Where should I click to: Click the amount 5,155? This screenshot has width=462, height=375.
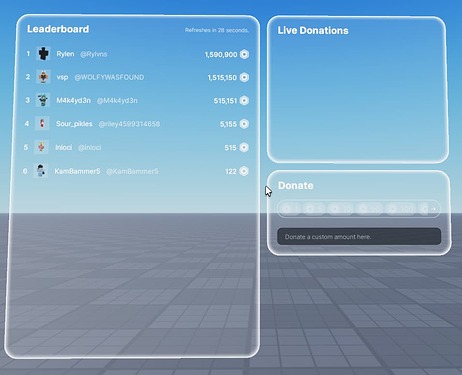(228, 124)
